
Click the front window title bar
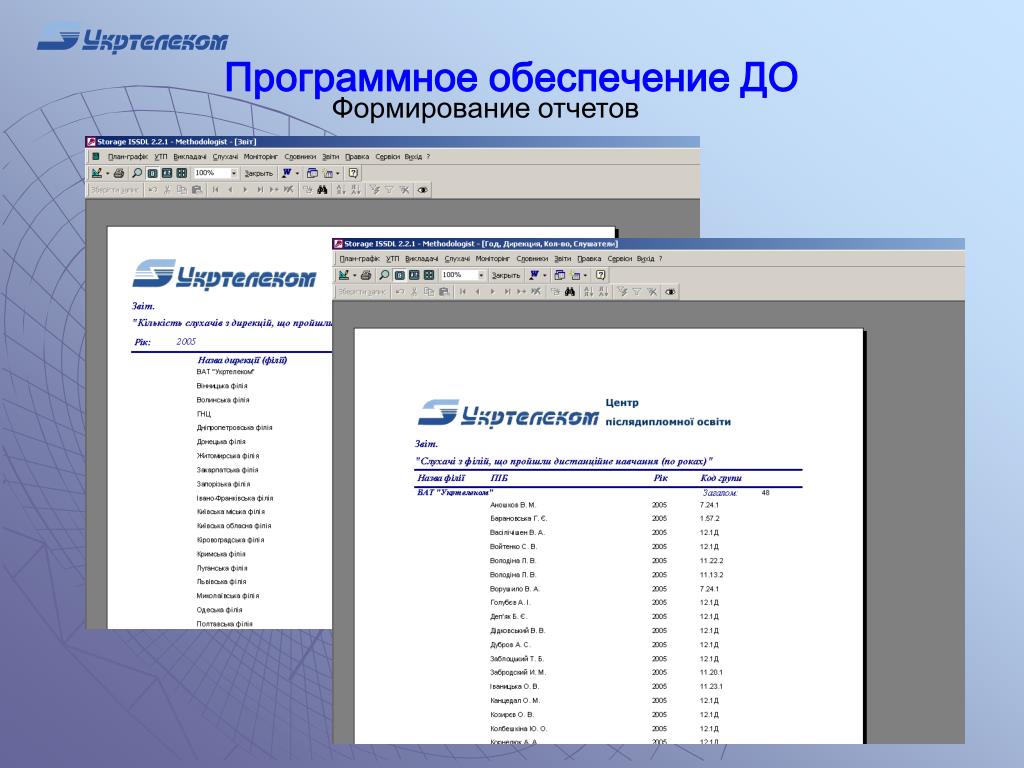pos(648,244)
